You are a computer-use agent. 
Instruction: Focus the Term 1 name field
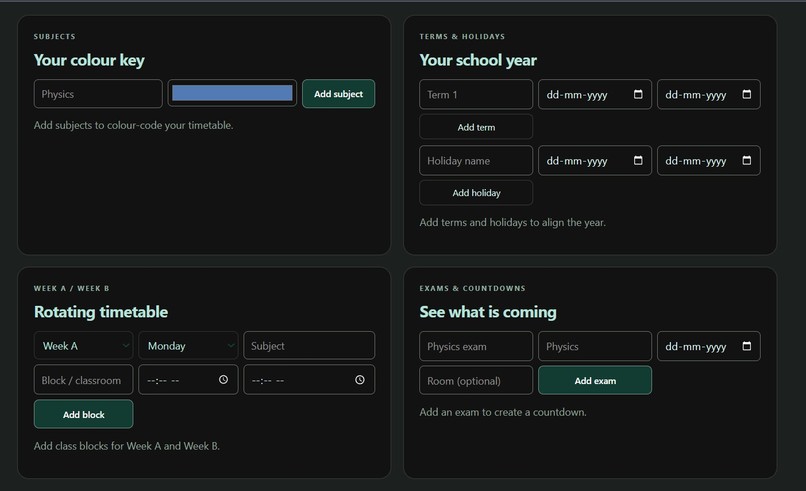pyautogui.click(x=476, y=94)
